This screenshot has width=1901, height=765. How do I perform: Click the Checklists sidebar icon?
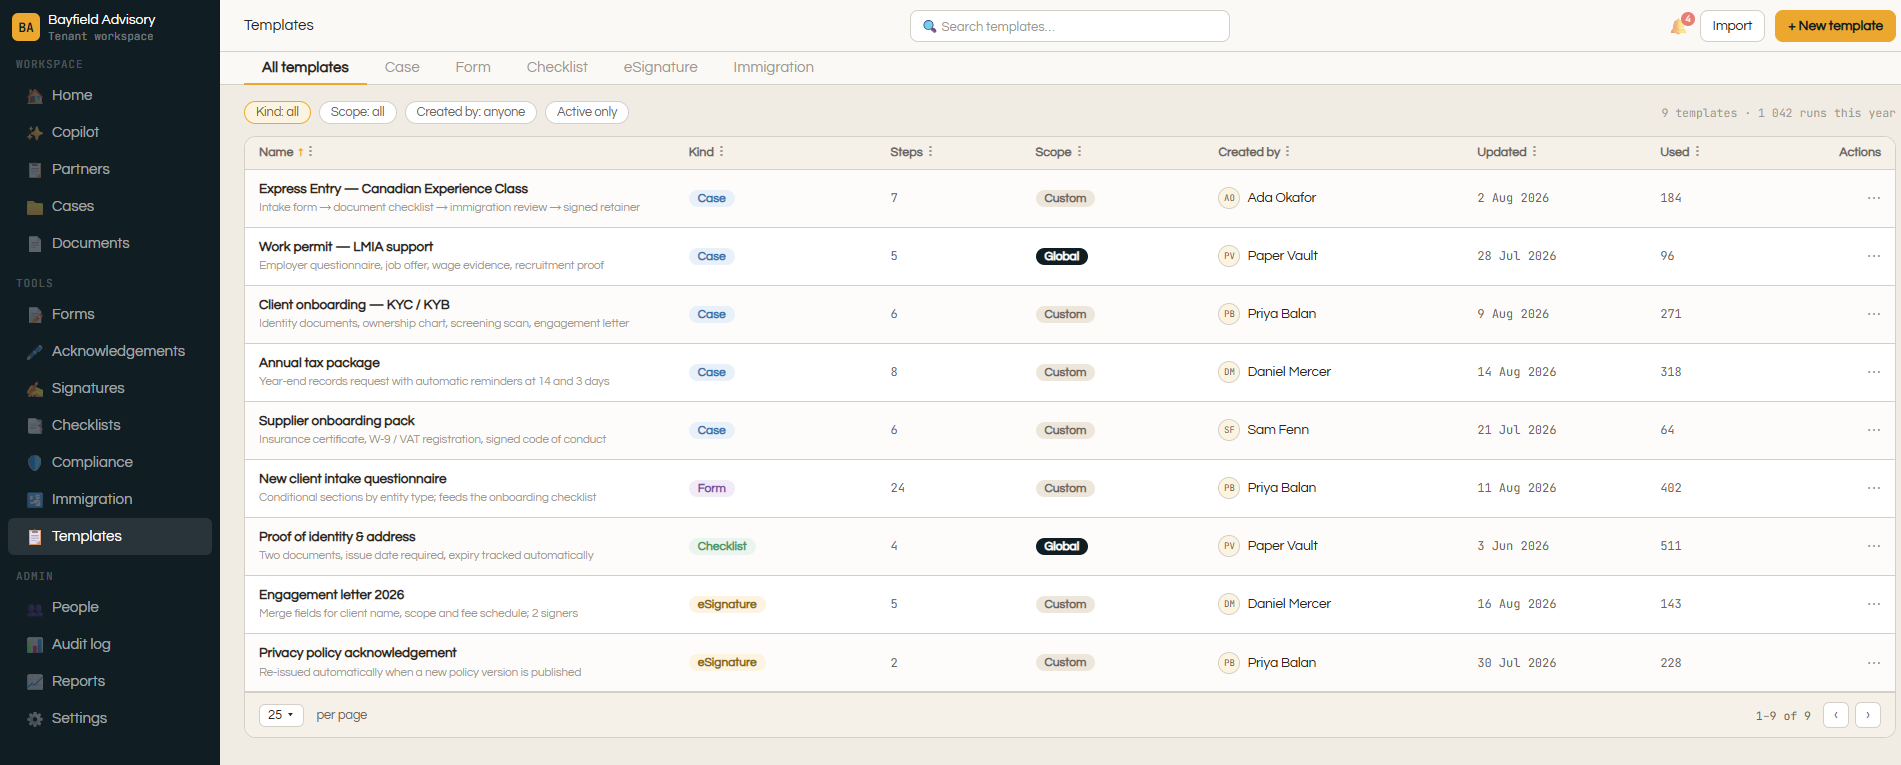(x=35, y=426)
